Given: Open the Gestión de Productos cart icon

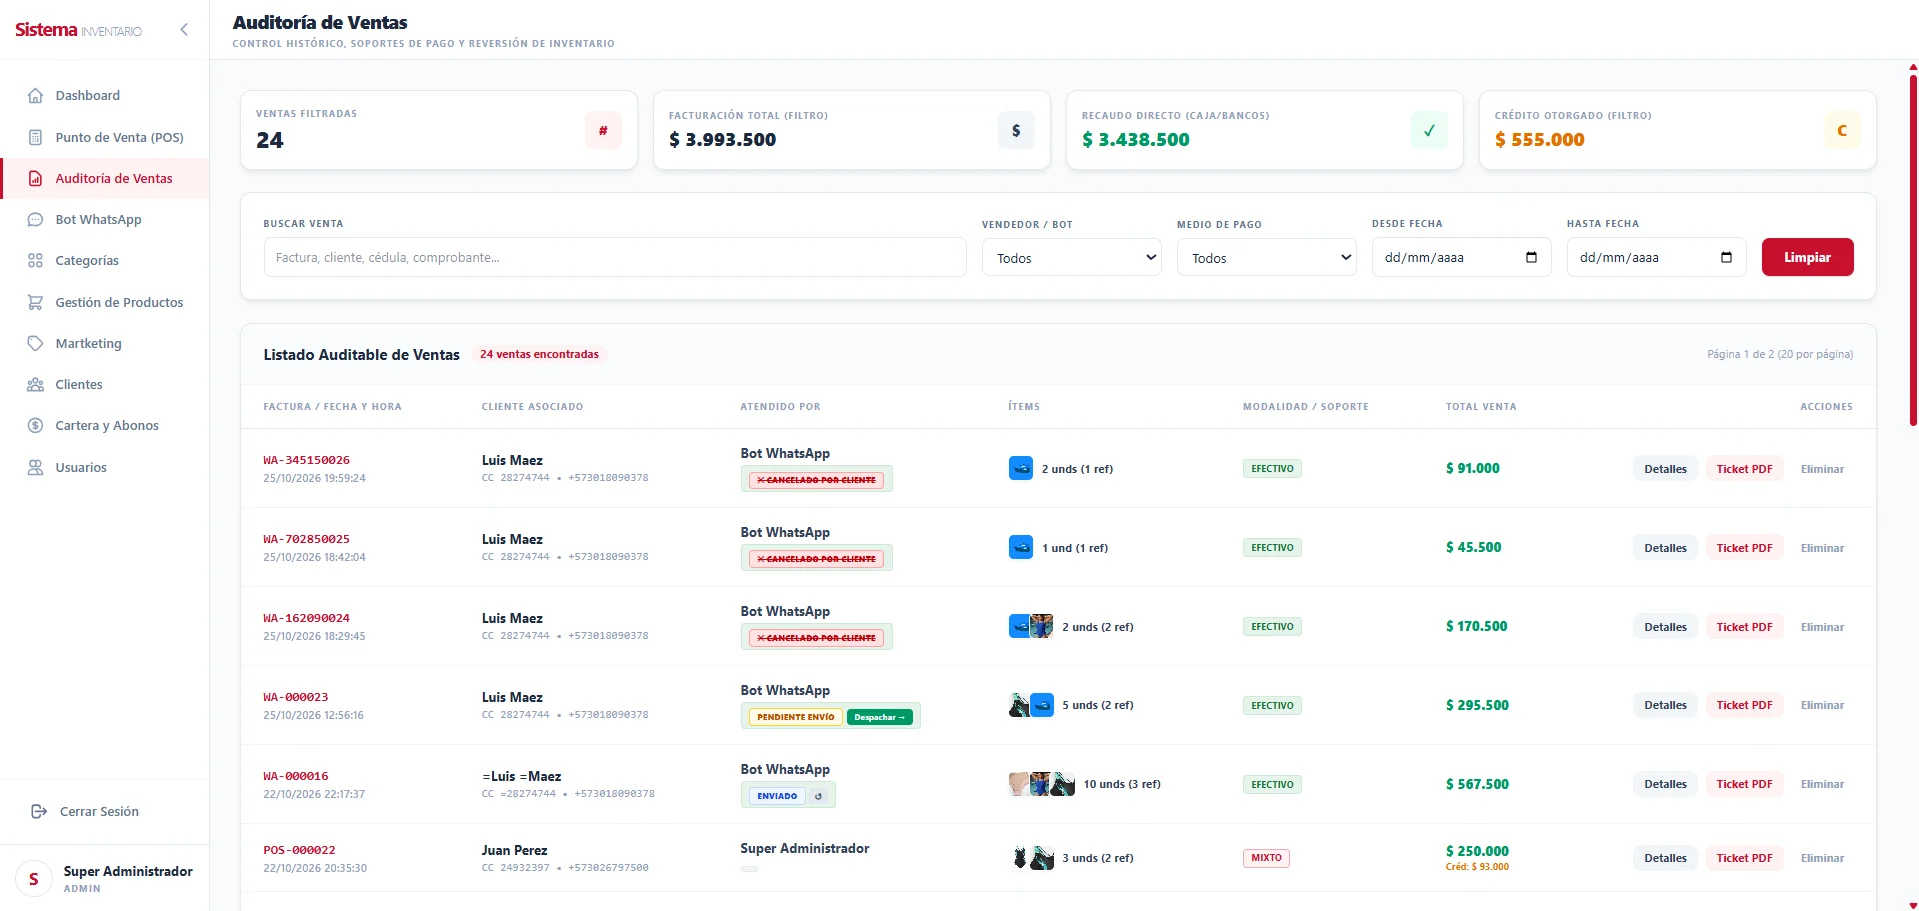Looking at the screenshot, I should click(36, 302).
